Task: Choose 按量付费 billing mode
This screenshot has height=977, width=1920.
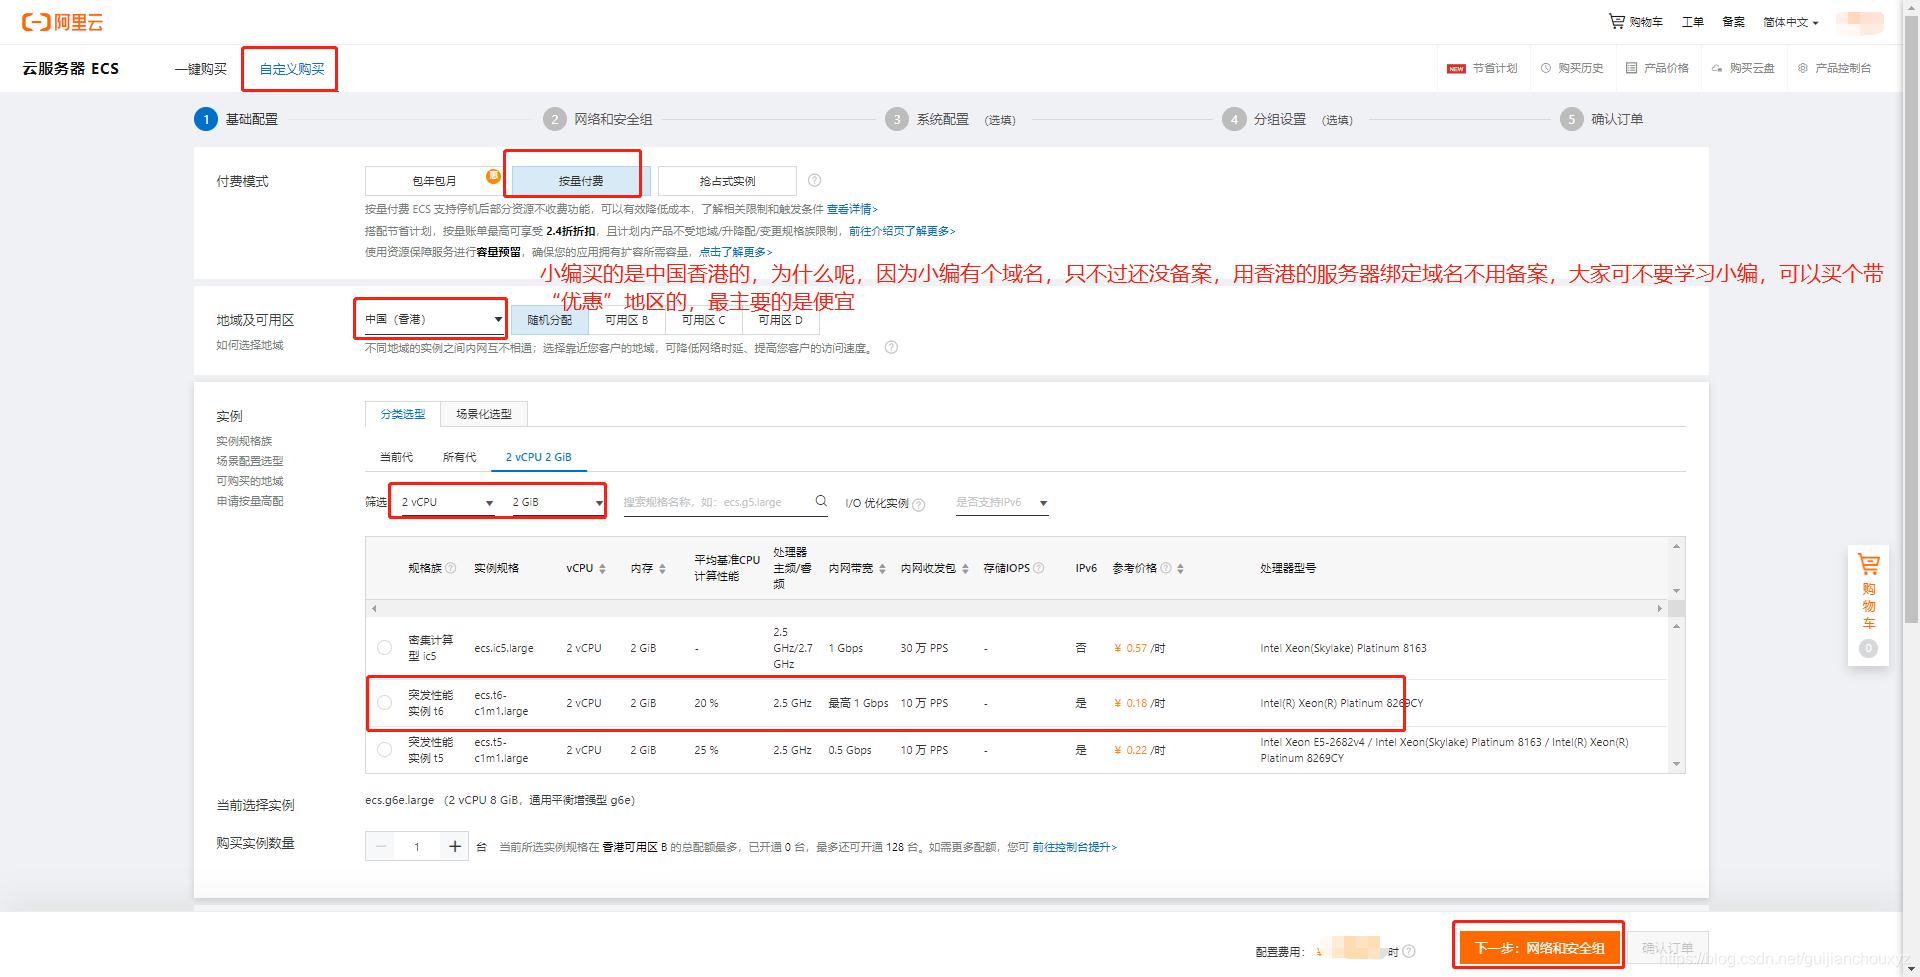Action: pyautogui.click(x=581, y=181)
